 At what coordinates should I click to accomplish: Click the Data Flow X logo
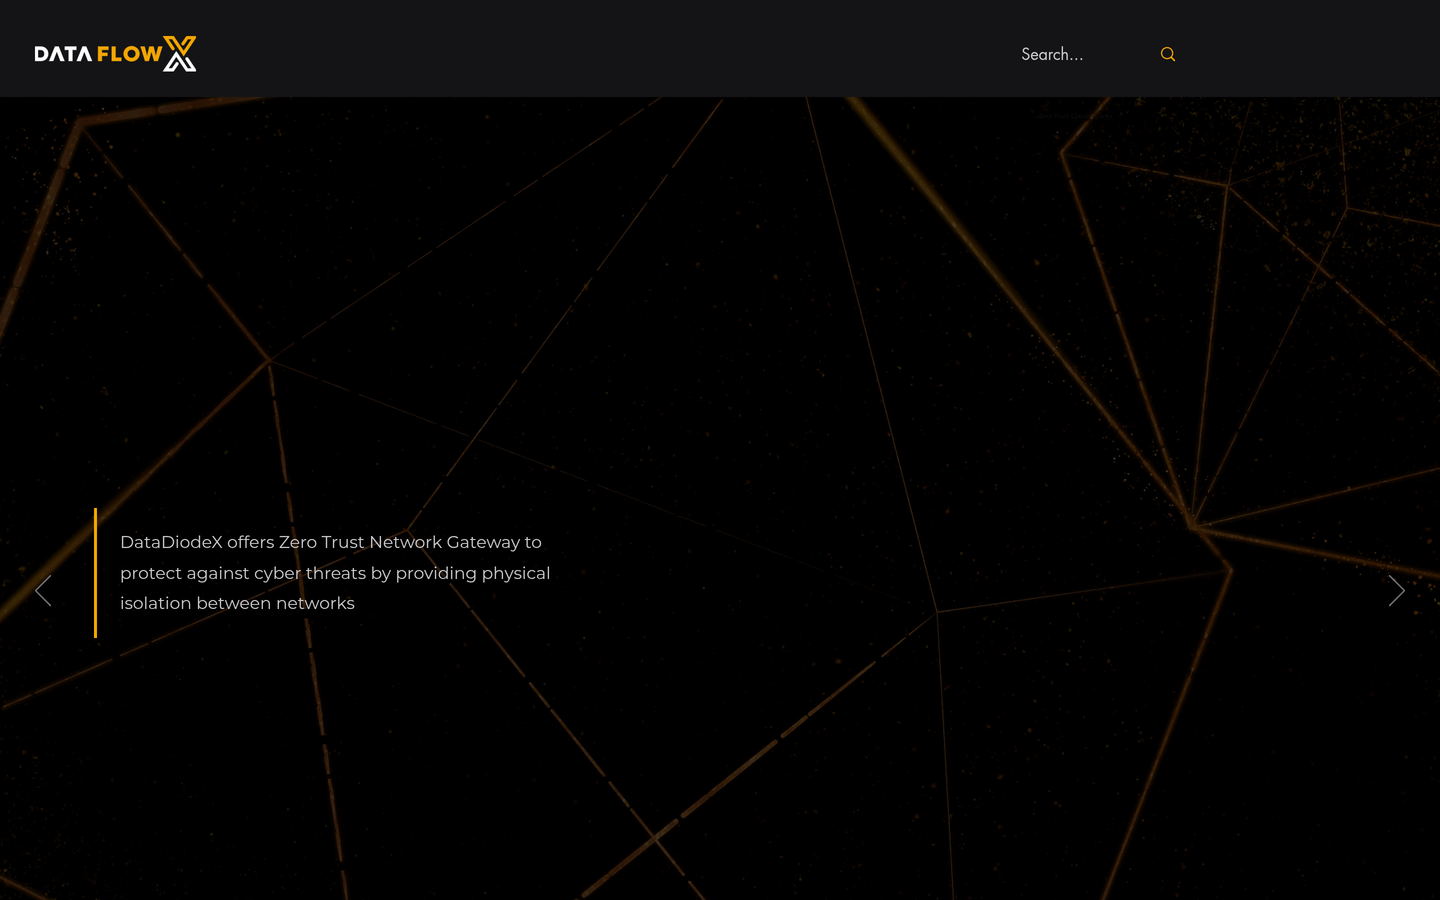coord(115,54)
